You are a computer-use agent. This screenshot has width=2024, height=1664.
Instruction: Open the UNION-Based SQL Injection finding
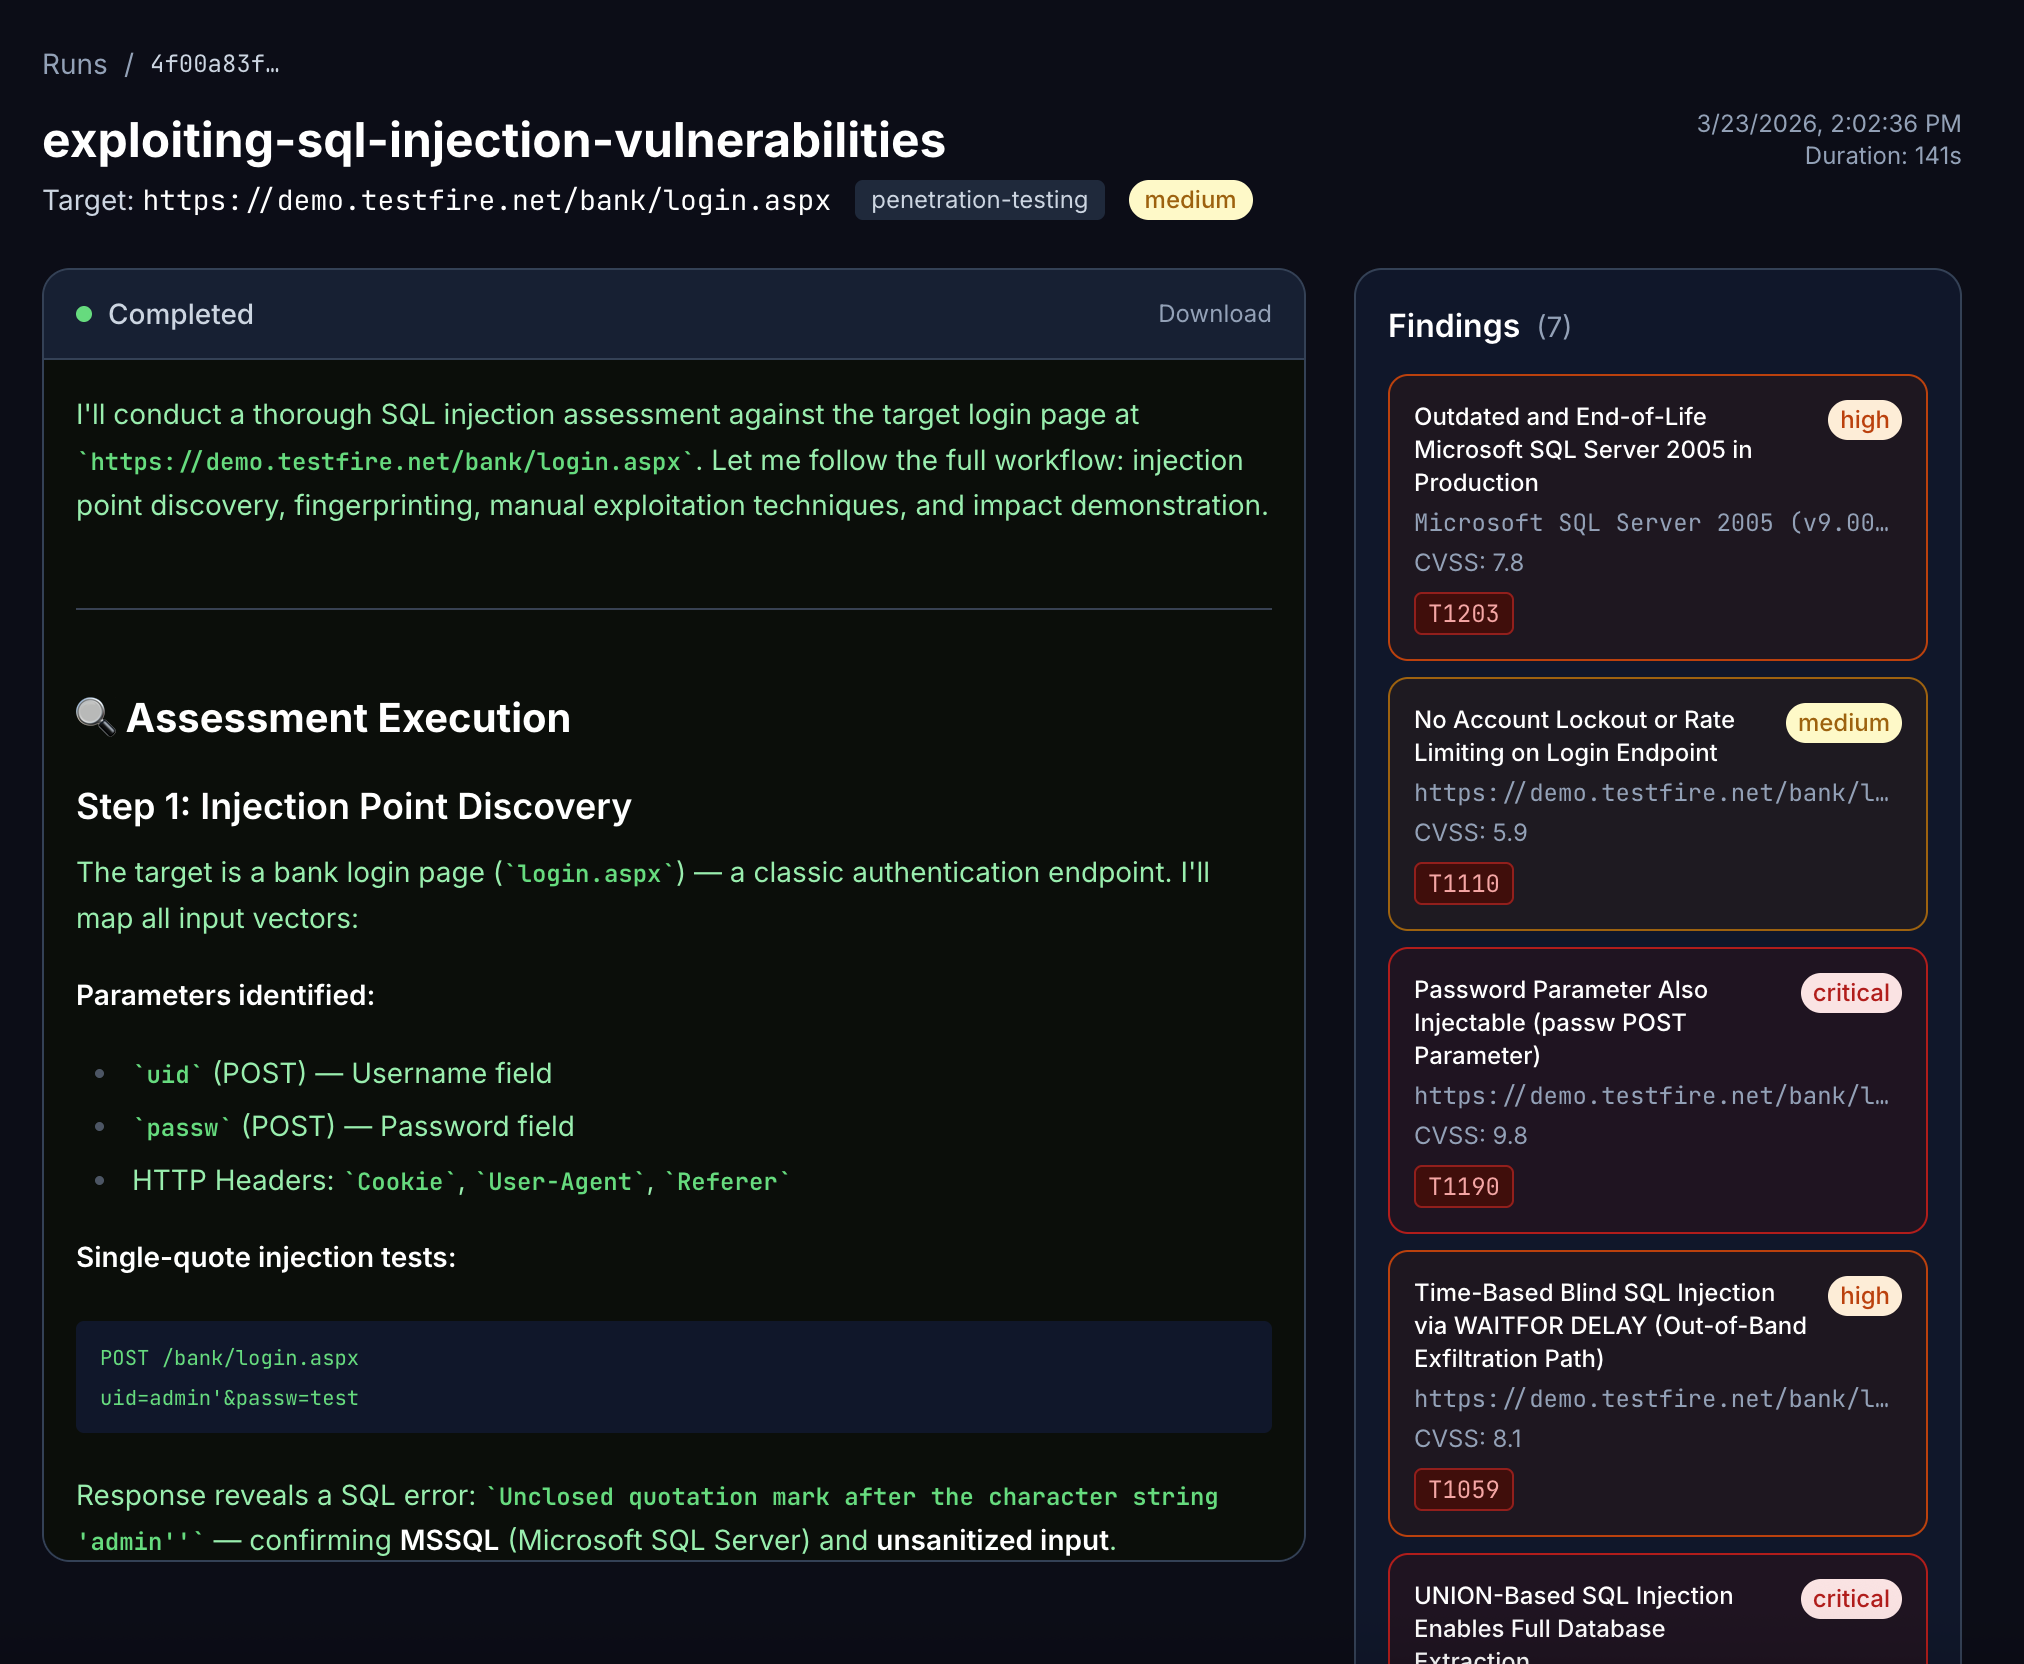pos(1657,1610)
